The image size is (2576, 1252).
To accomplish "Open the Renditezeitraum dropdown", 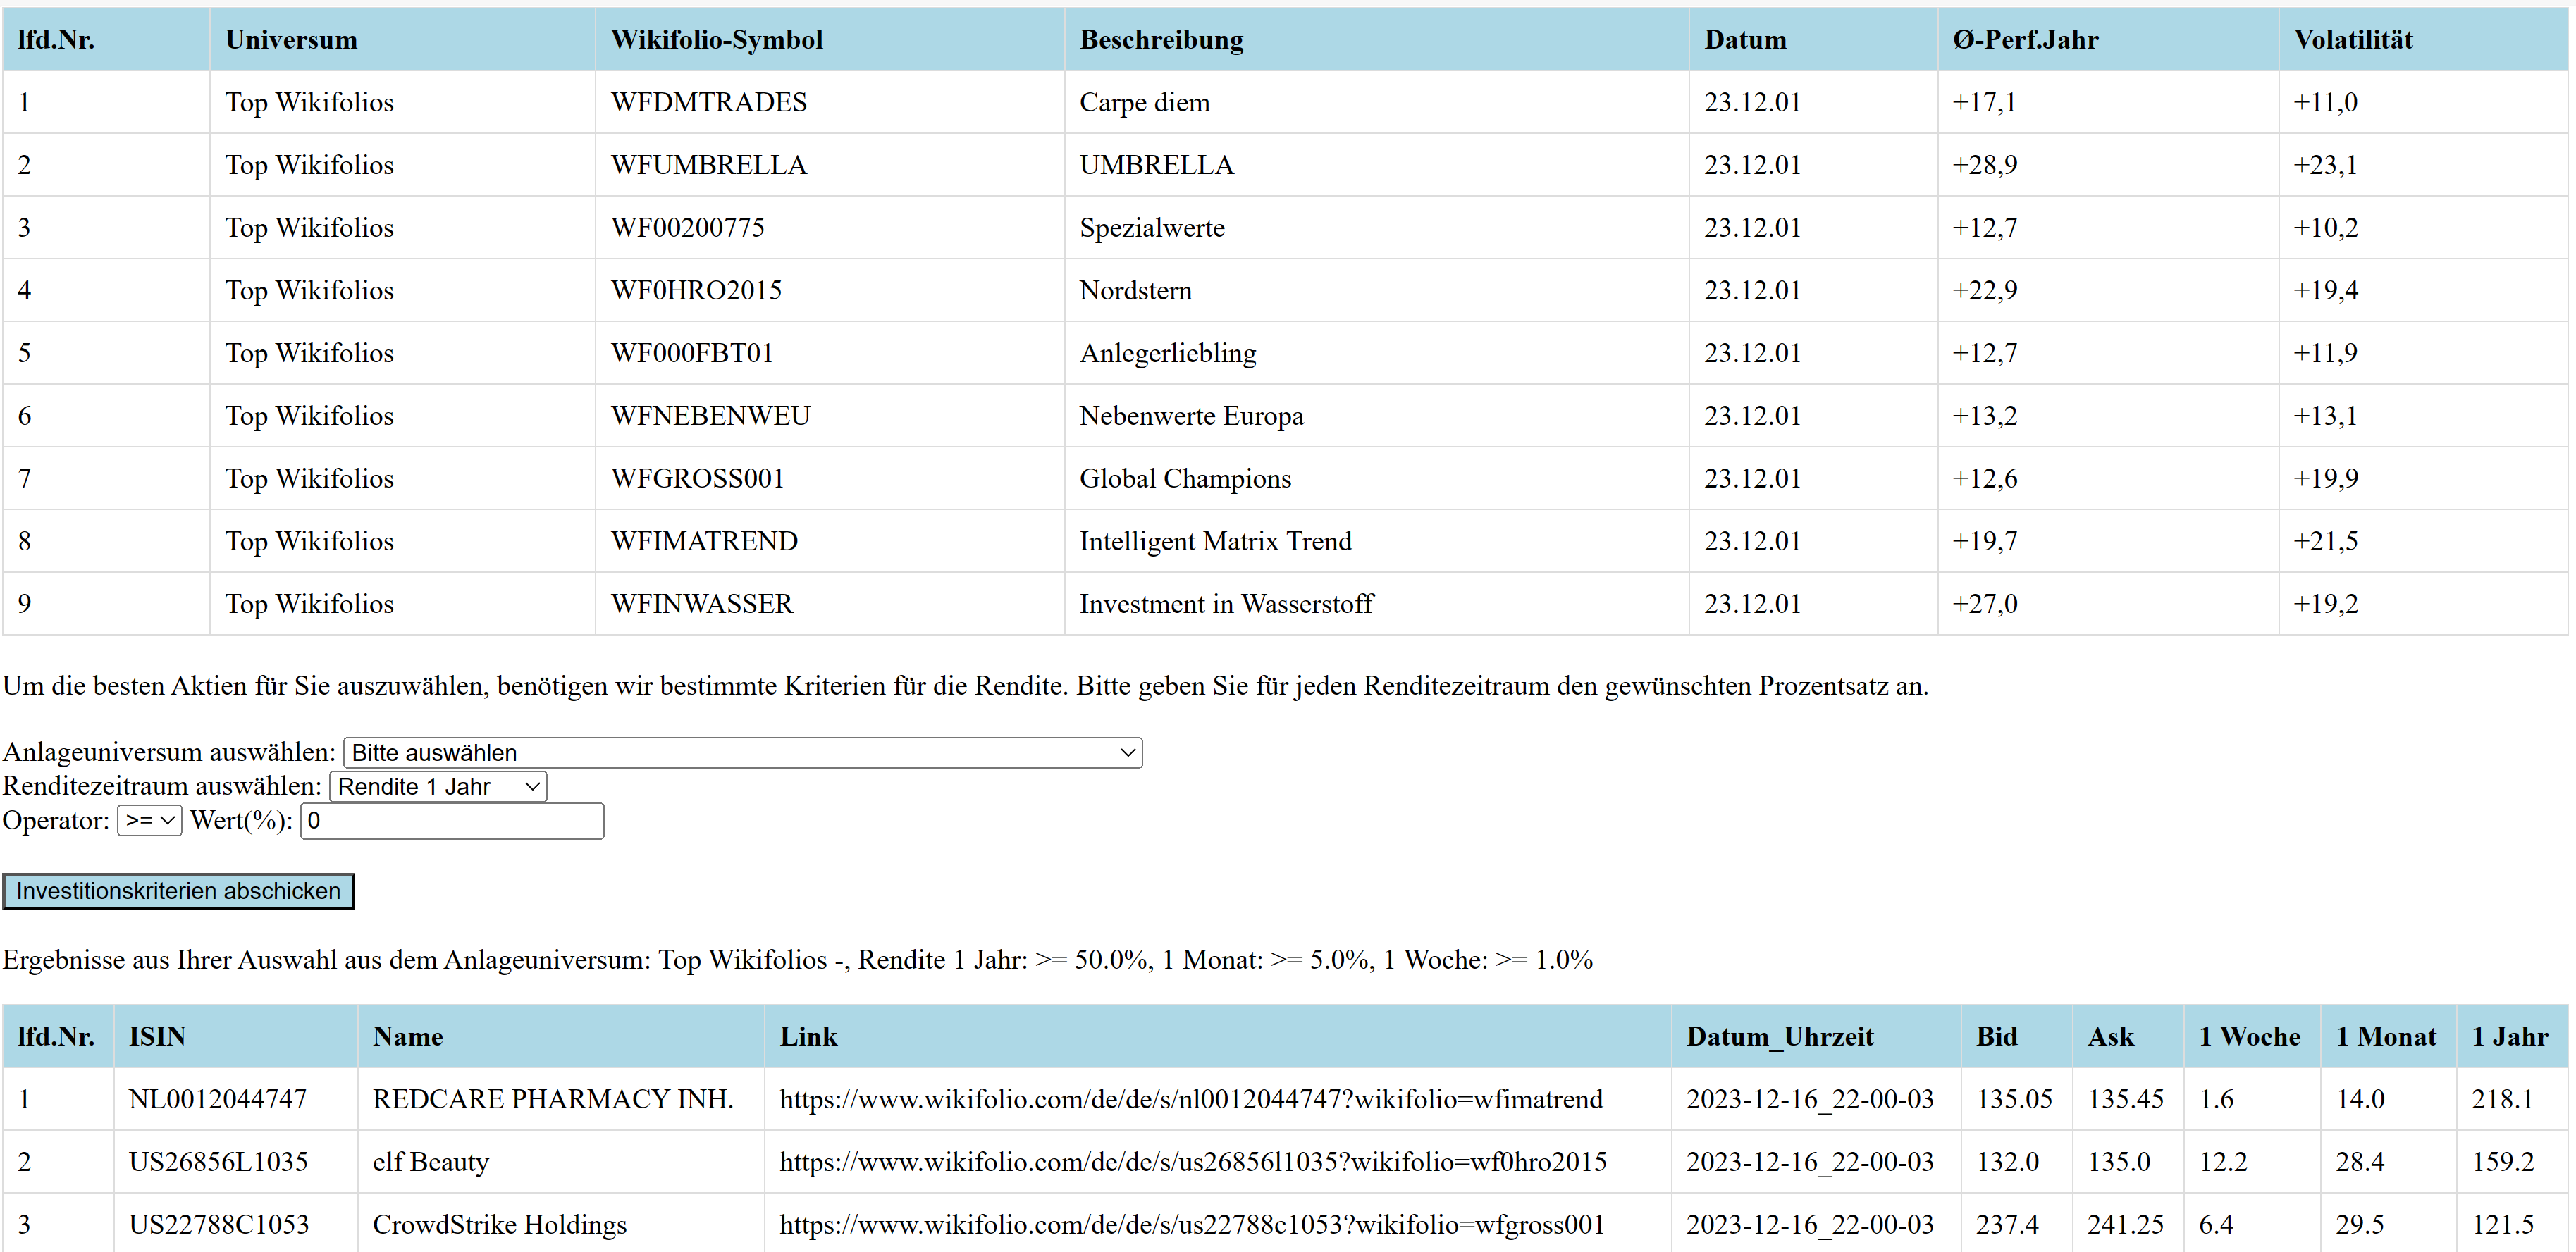I will pyautogui.click(x=437, y=786).
